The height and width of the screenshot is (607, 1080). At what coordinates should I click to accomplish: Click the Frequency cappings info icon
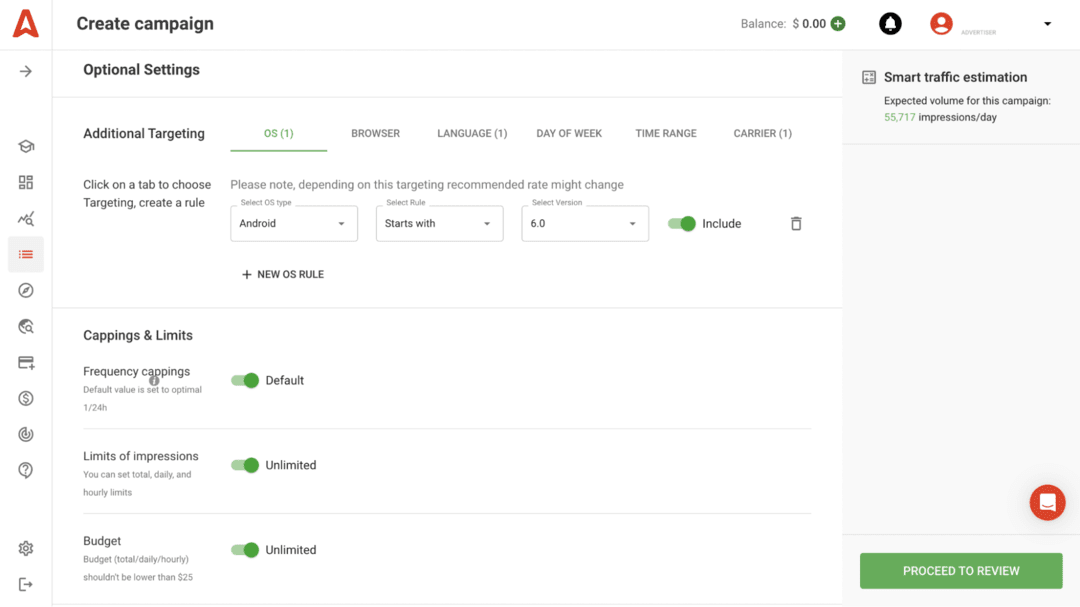click(x=154, y=381)
